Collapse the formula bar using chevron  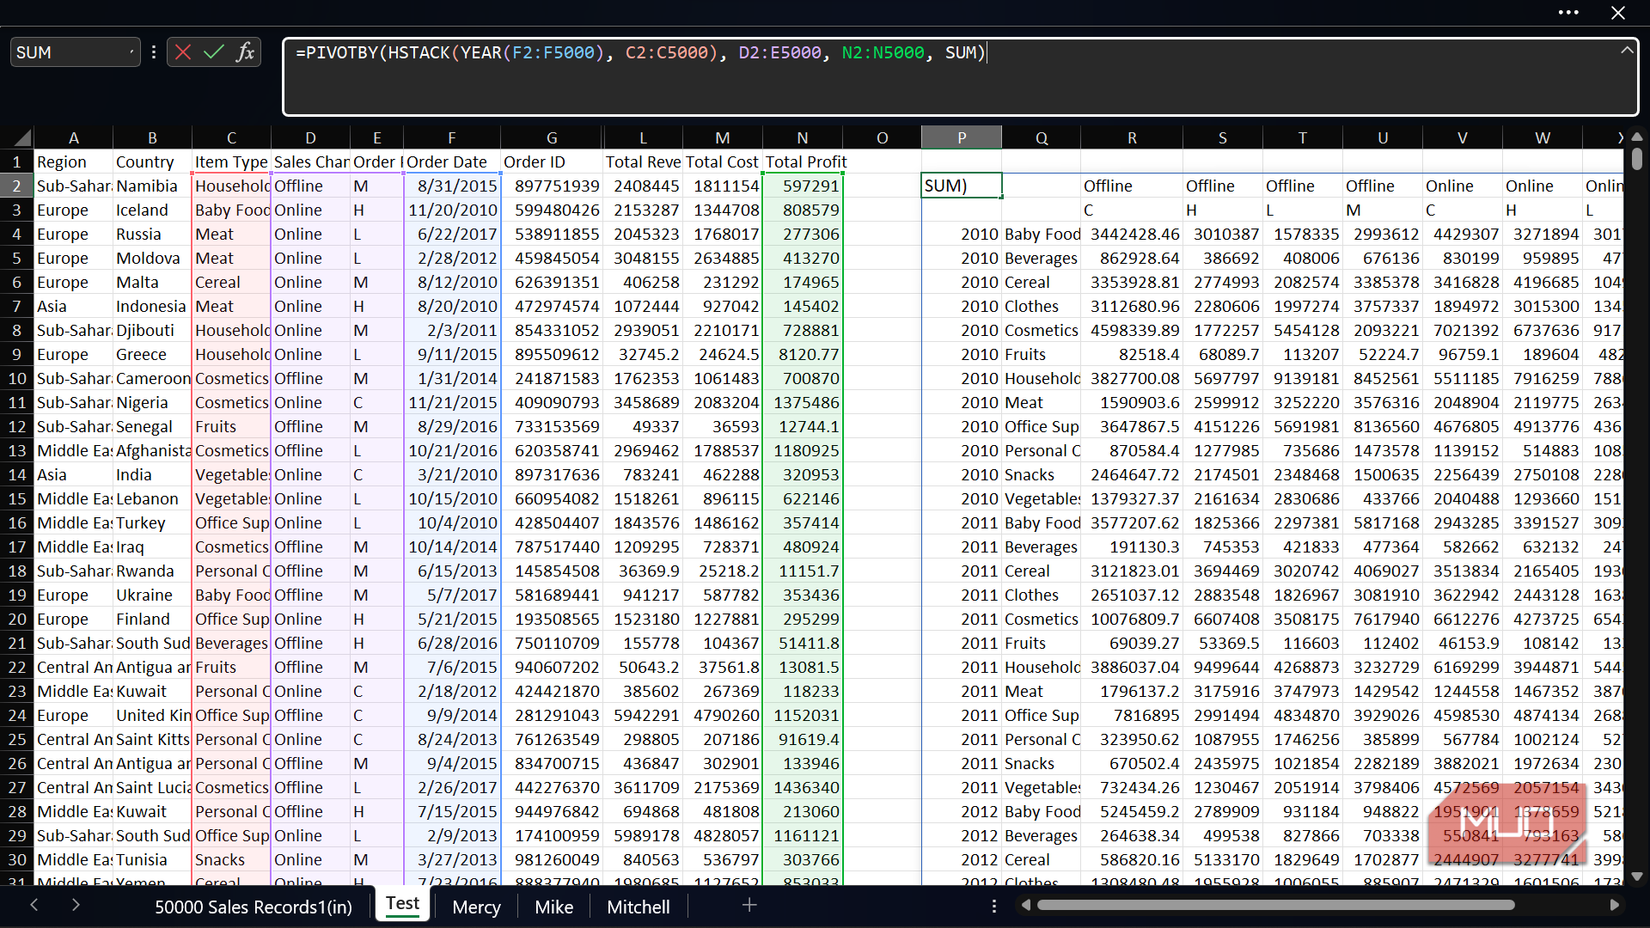(x=1626, y=50)
